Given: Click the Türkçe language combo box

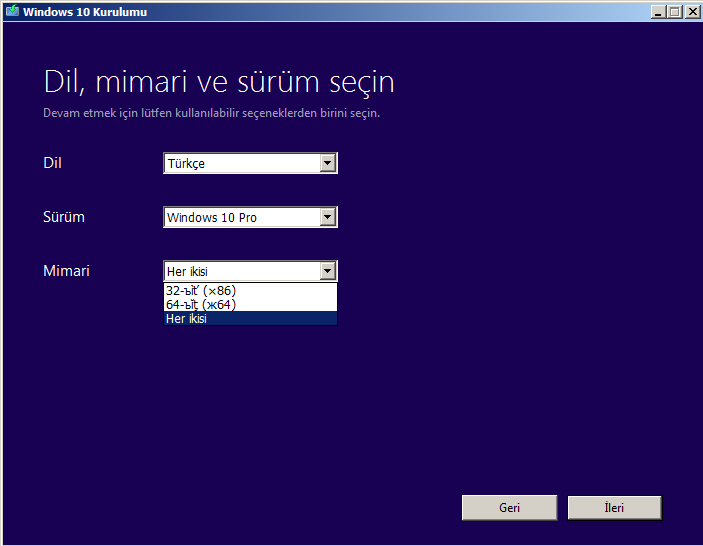Looking at the screenshot, I should tap(250, 163).
